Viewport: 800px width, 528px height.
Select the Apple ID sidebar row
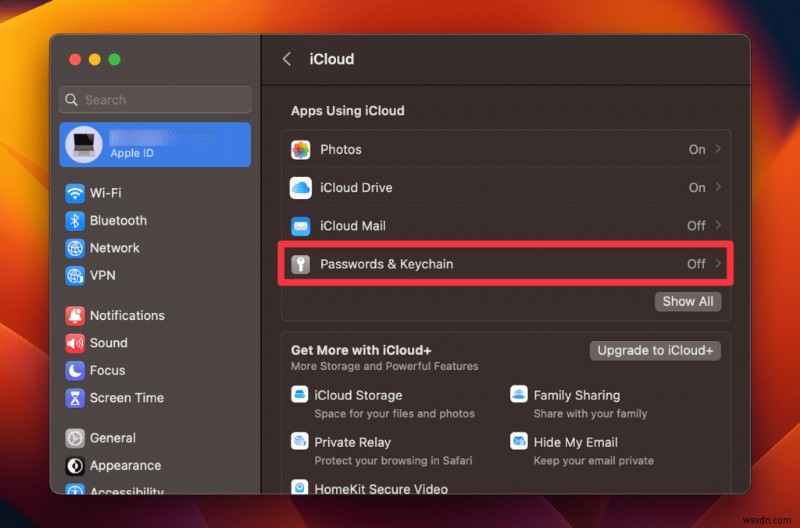(155, 145)
